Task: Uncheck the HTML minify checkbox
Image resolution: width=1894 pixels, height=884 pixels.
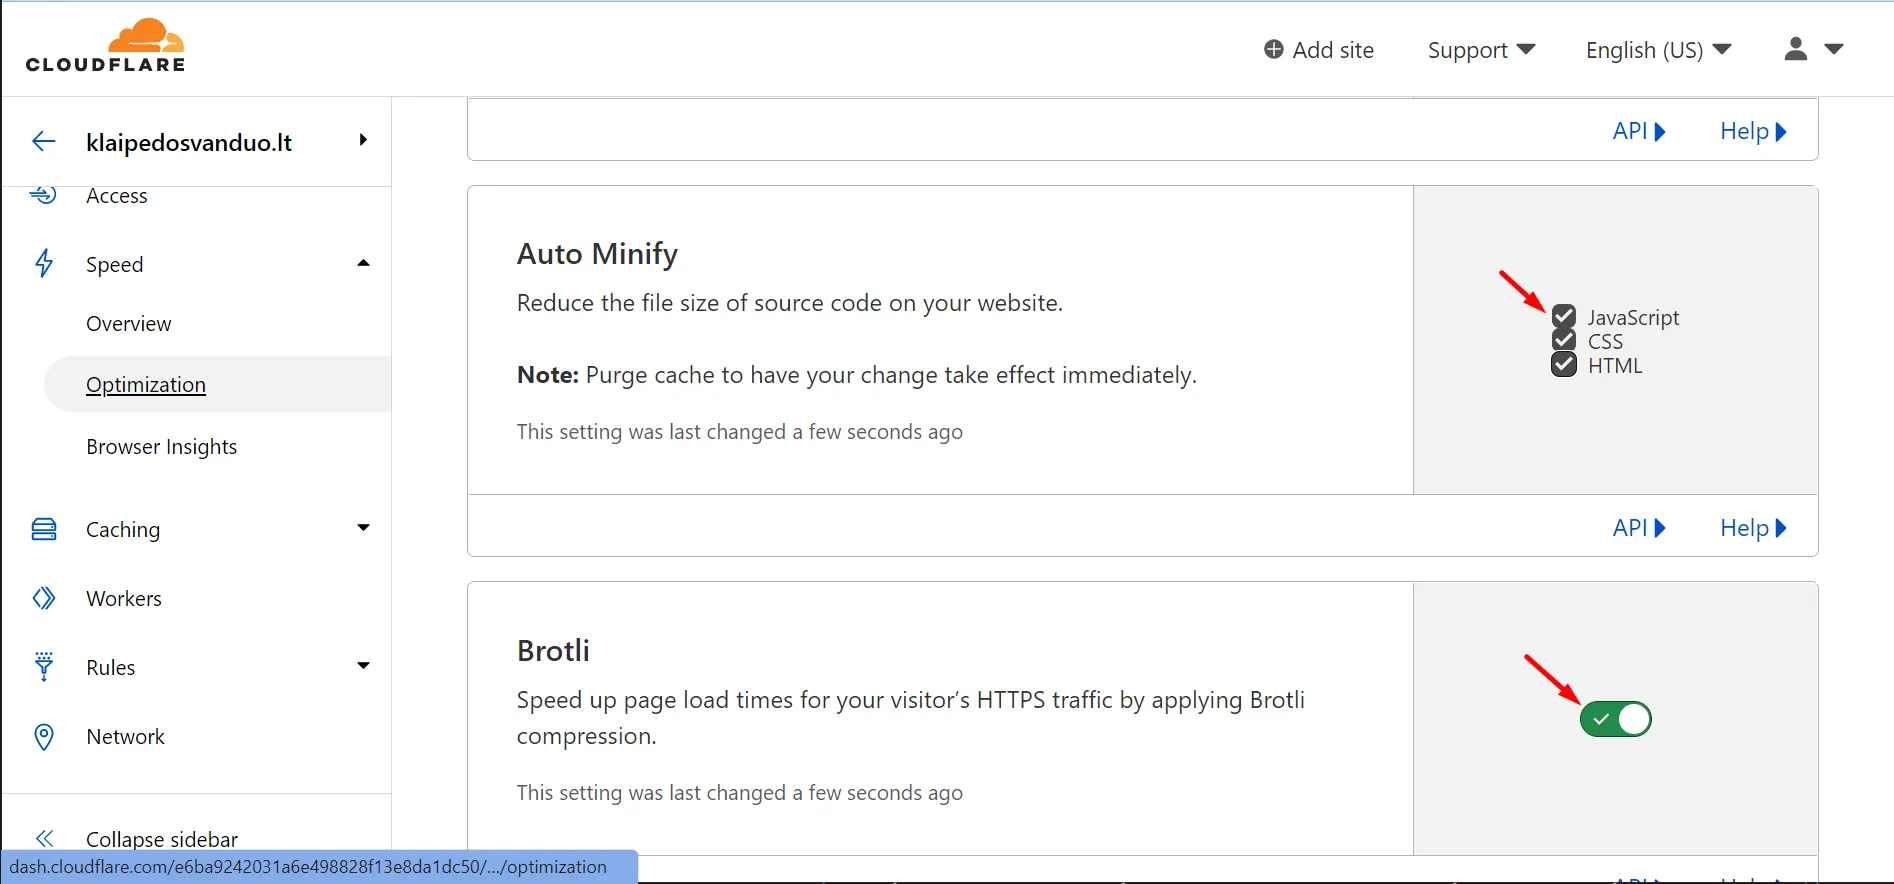Action: 1564,365
